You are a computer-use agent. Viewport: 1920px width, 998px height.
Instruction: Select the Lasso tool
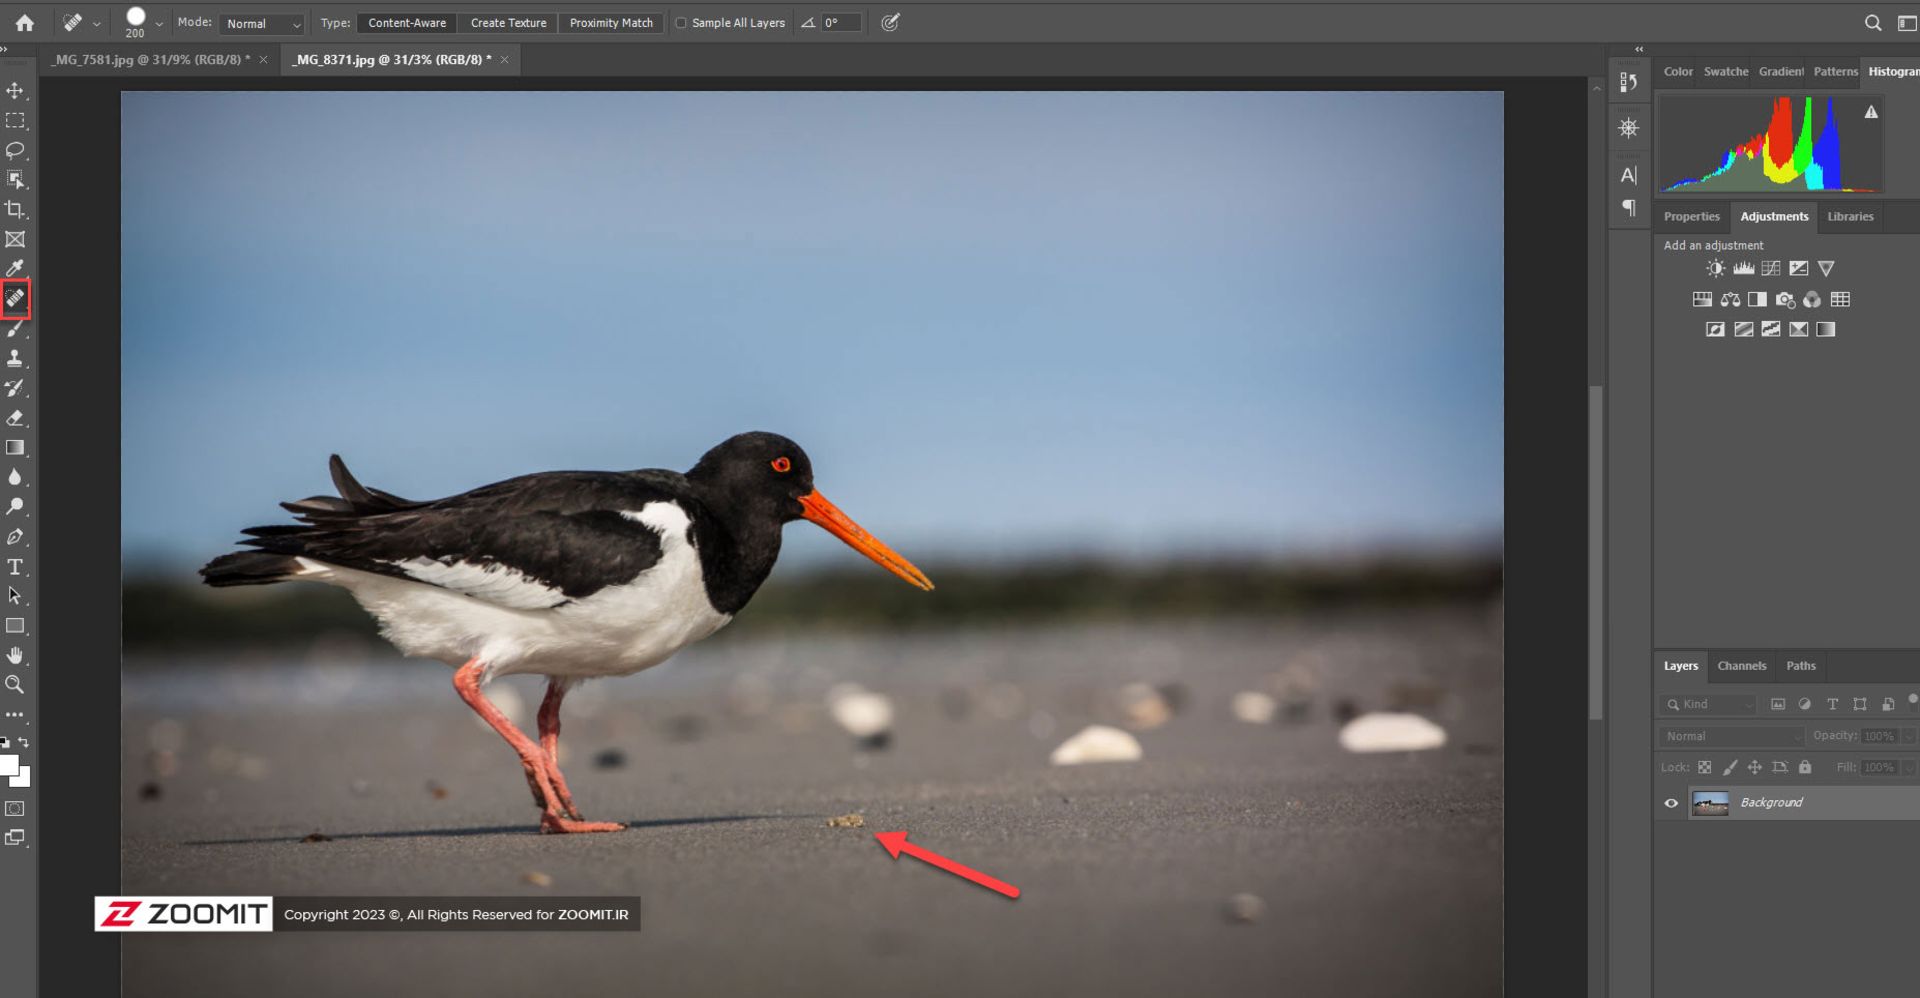[x=15, y=150]
